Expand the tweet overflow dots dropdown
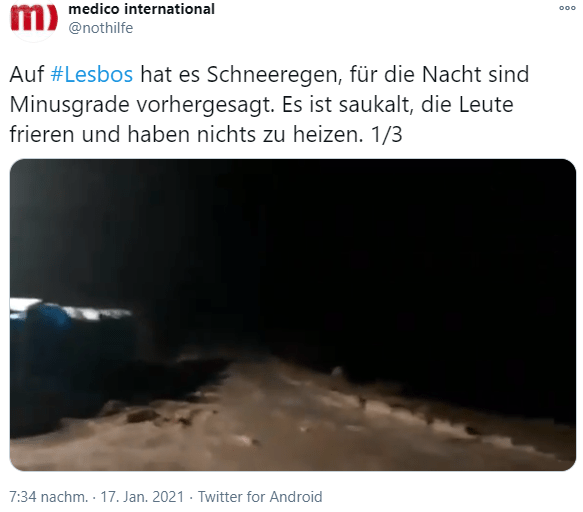The width and height of the screenshot is (583, 512). [x=567, y=8]
